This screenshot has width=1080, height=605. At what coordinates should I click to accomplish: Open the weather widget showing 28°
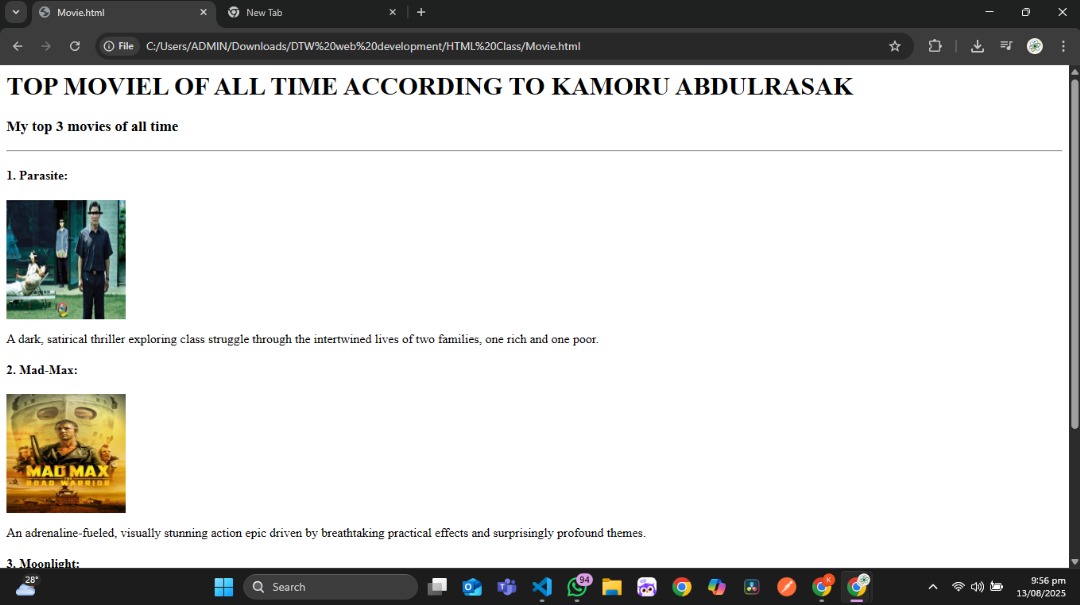pyautogui.click(x=26, y=586)
